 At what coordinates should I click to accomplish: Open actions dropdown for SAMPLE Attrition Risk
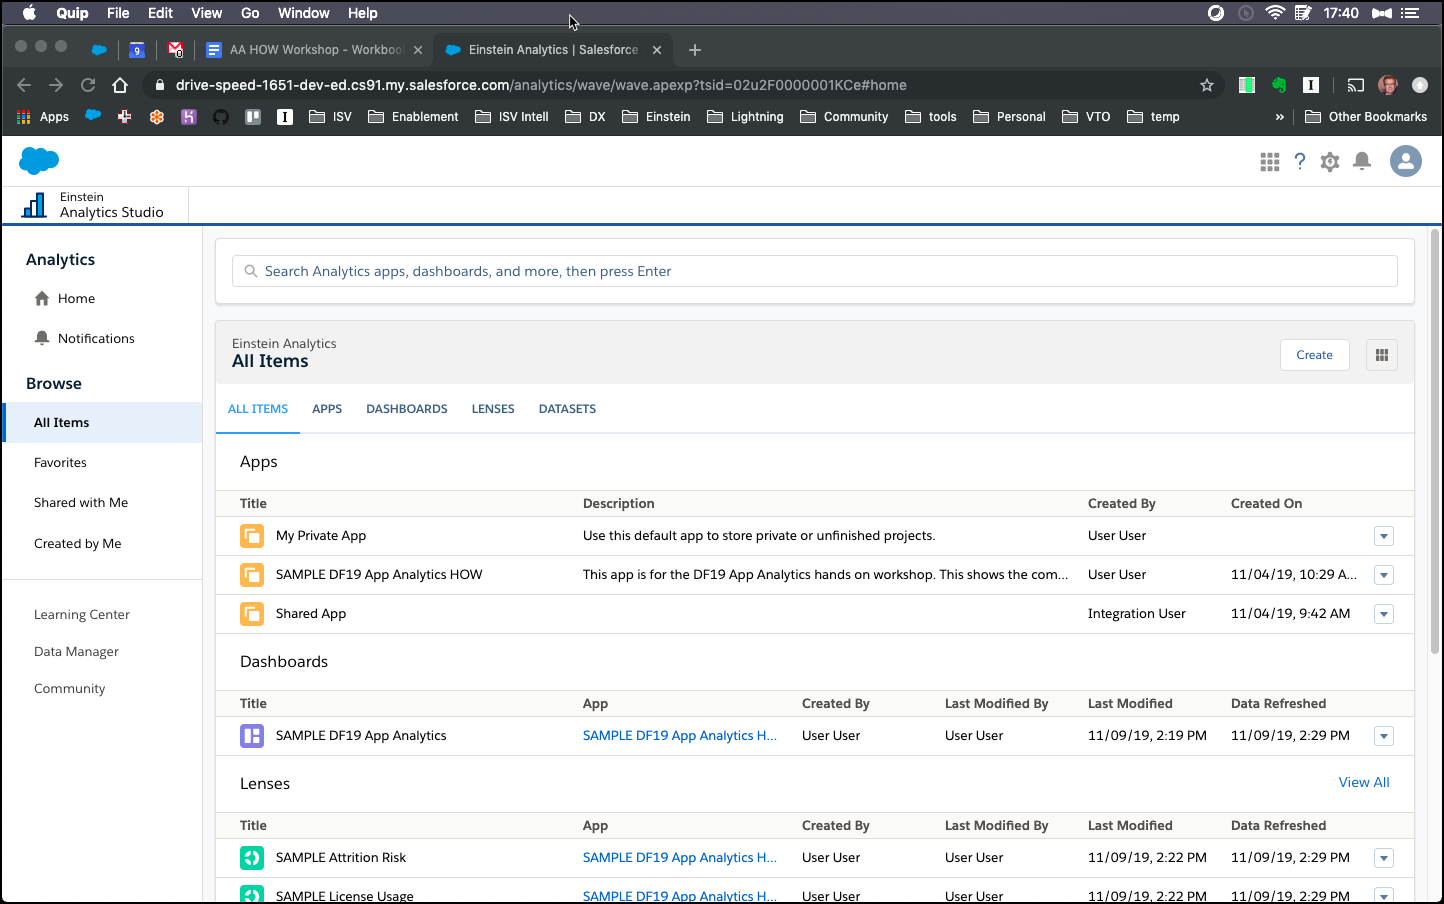[x=1384, y=858]
